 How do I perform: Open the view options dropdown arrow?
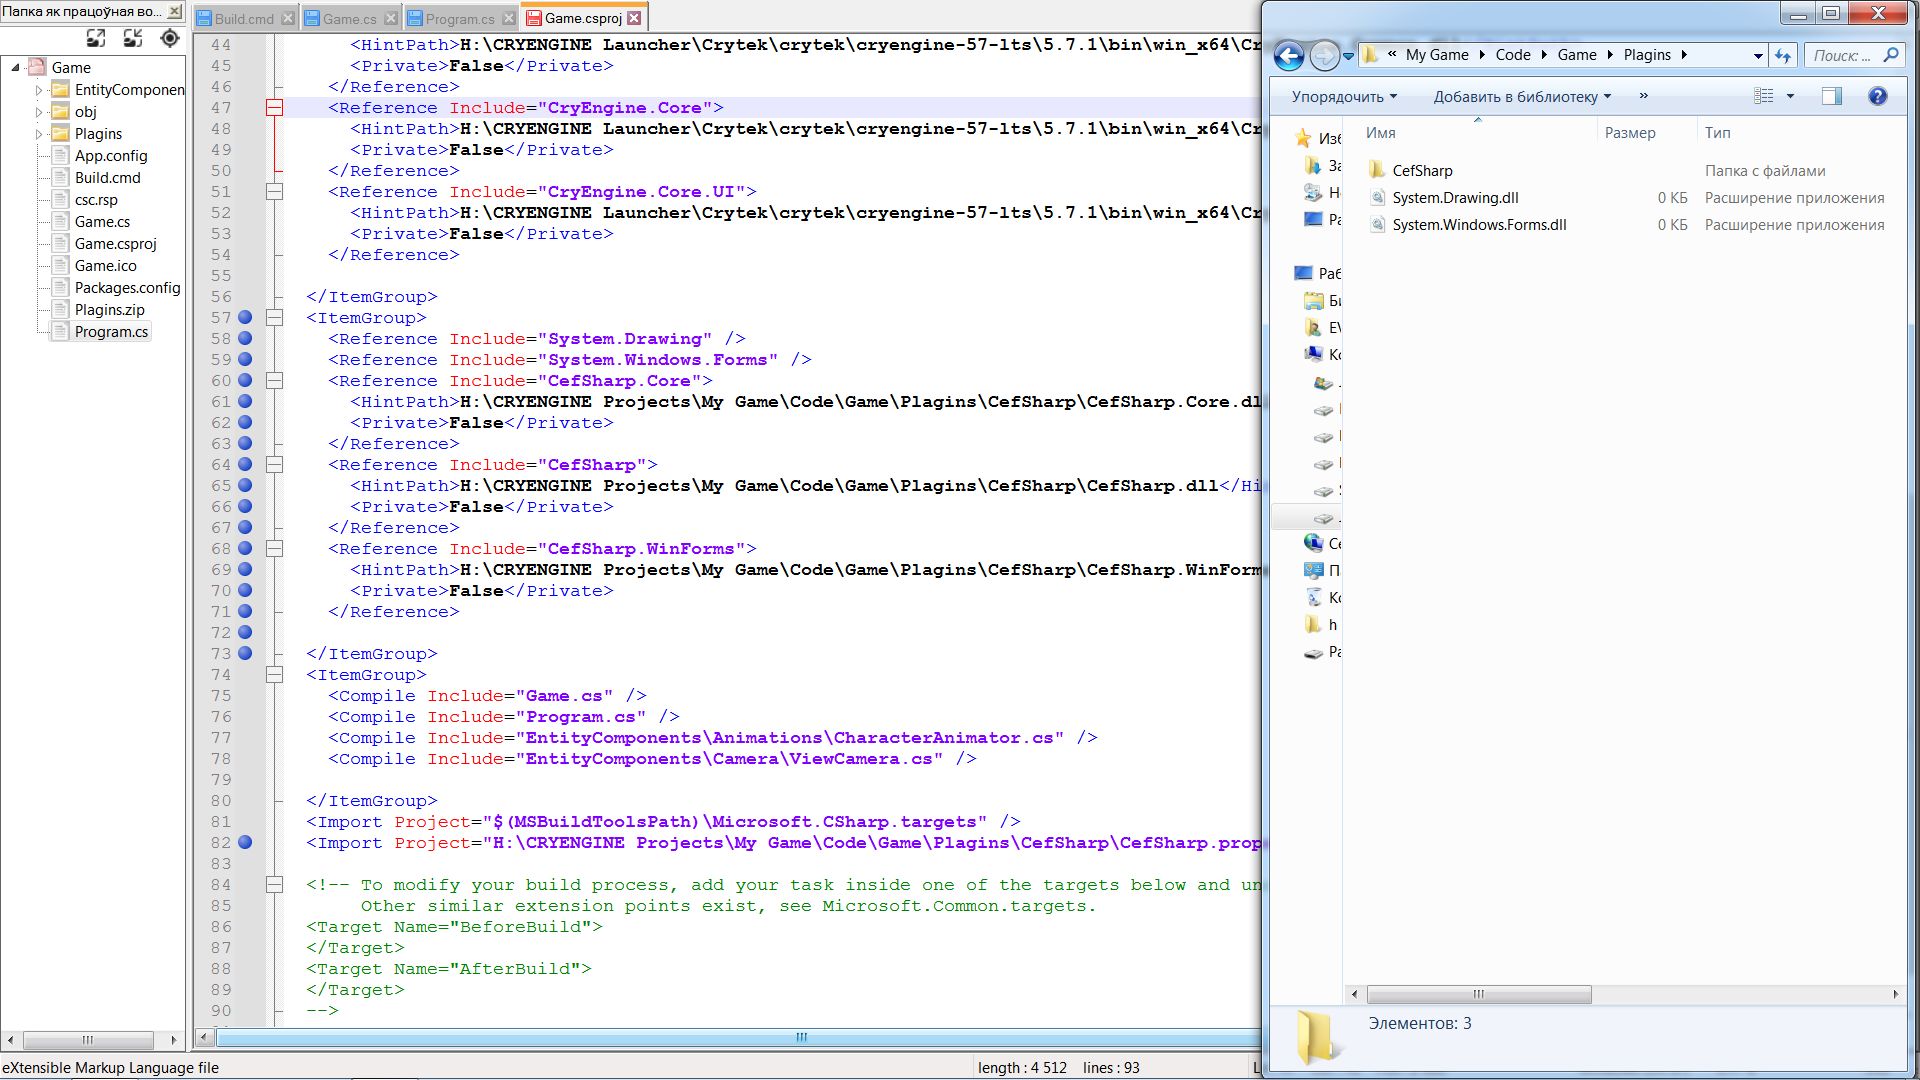[x=1790, y=96]
